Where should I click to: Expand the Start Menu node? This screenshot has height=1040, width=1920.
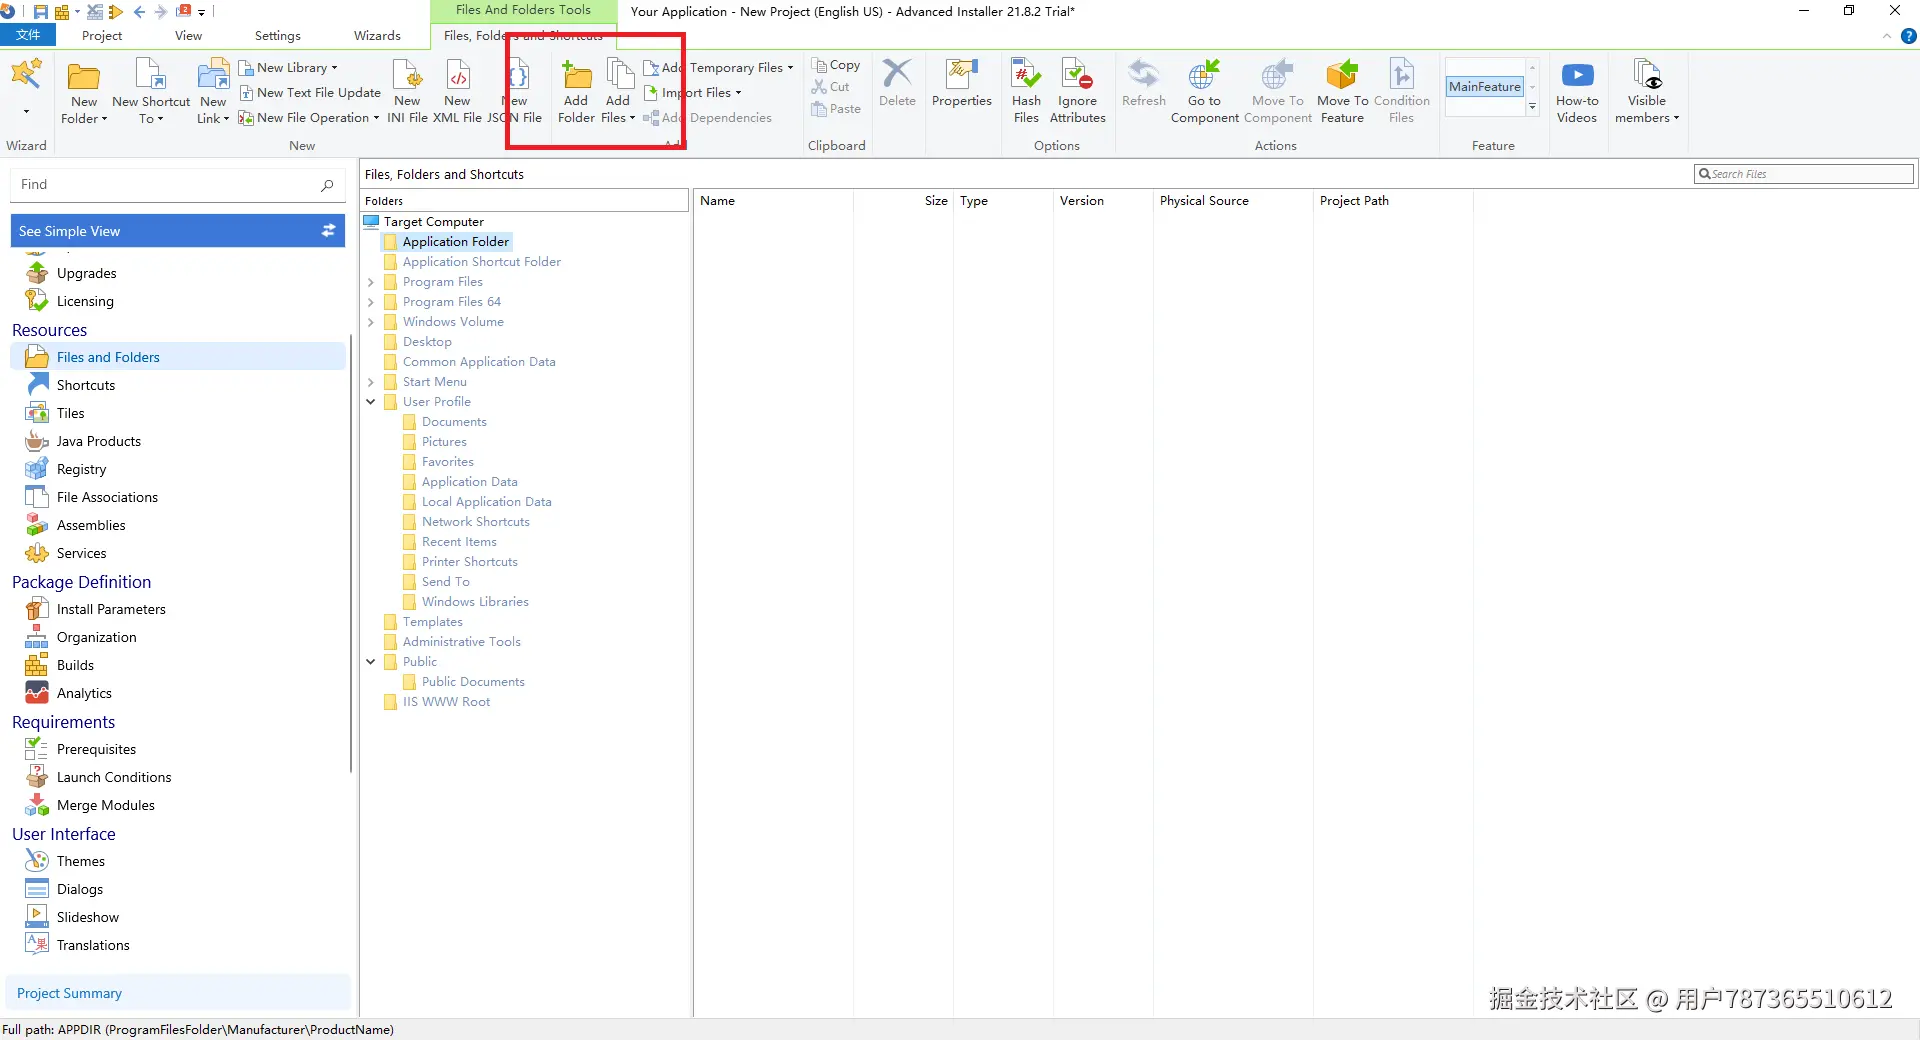[x=371, y=382]
